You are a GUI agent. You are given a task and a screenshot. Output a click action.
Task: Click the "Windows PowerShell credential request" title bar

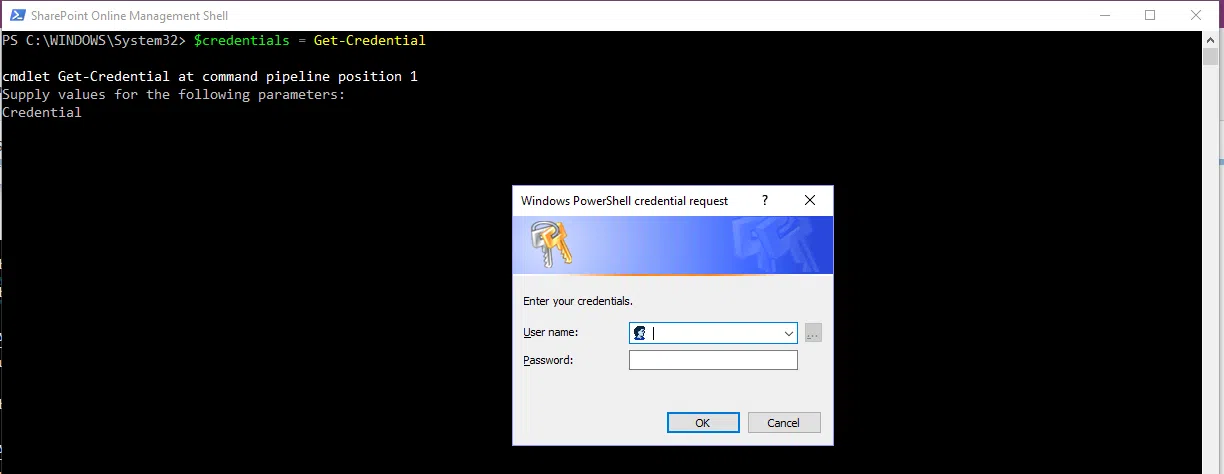(x=624, y=201)
